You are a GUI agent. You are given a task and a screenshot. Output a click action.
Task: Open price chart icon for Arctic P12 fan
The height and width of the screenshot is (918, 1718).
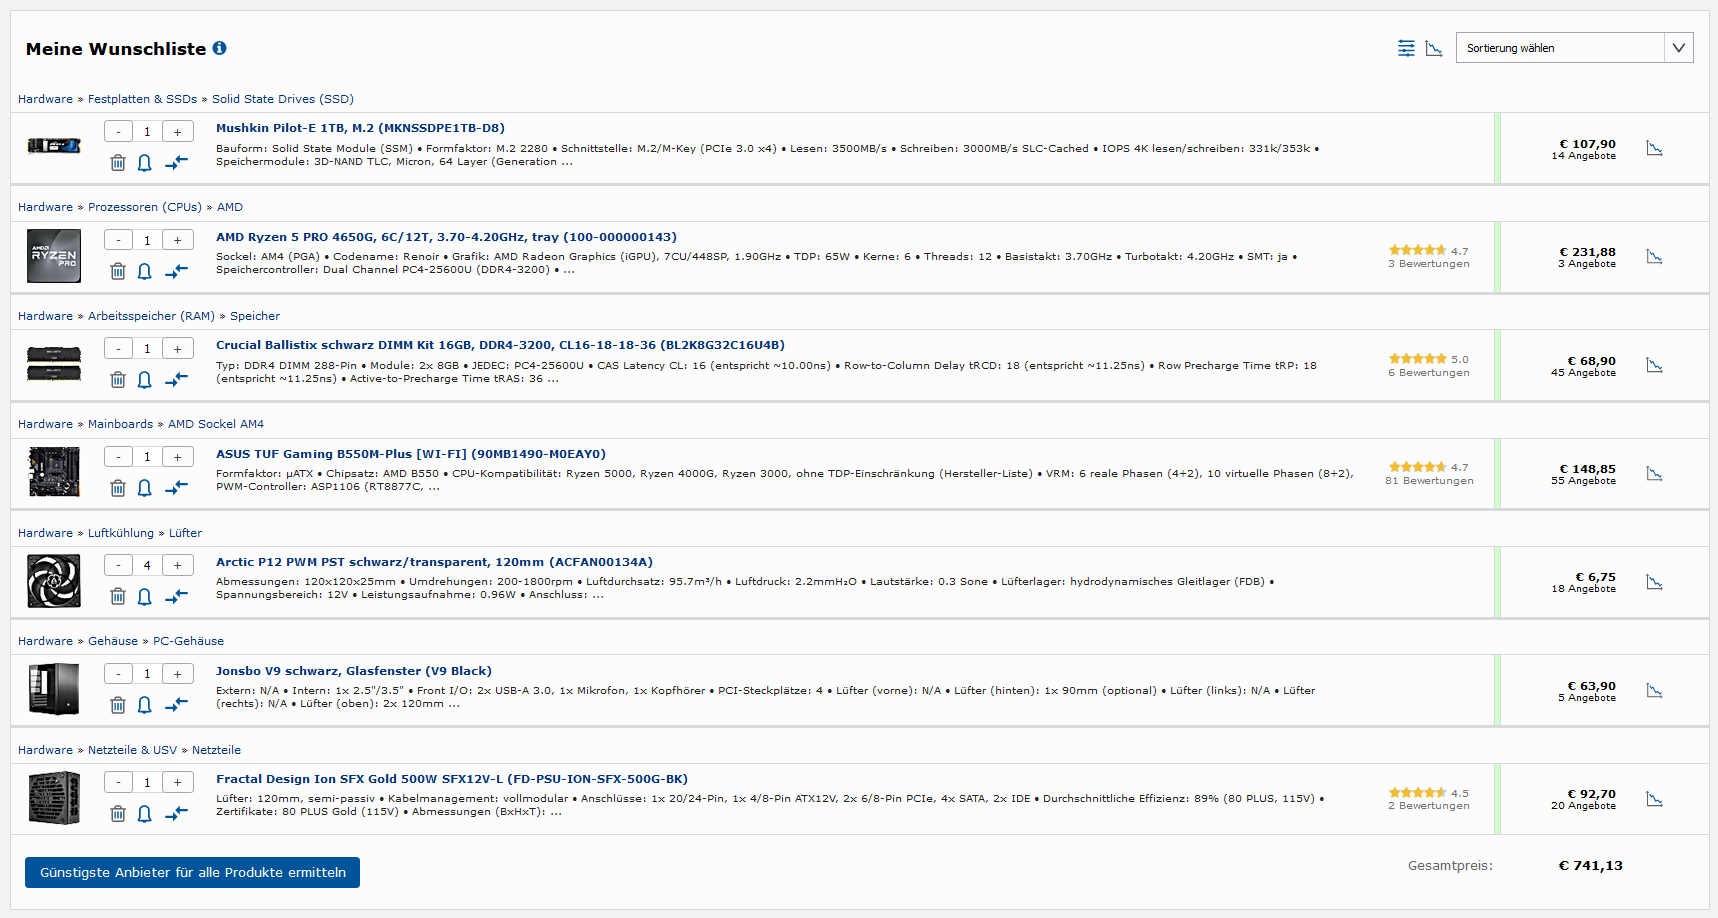click(x=1654, y=582)
